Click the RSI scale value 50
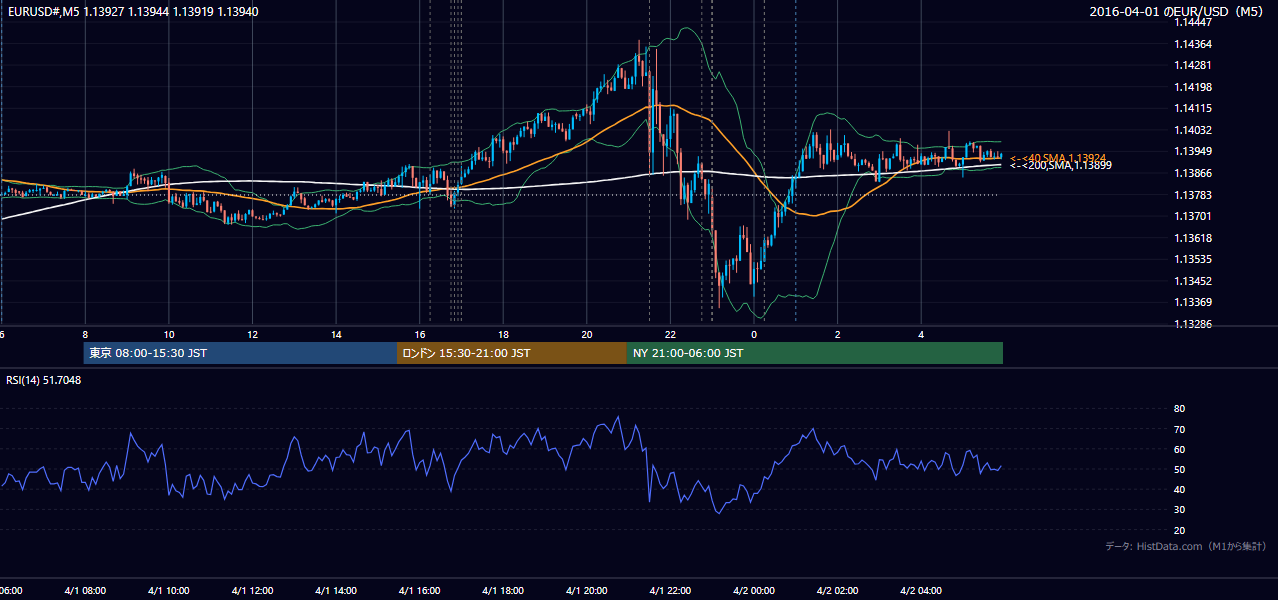1278x600 pixels. pos(1179,469)
